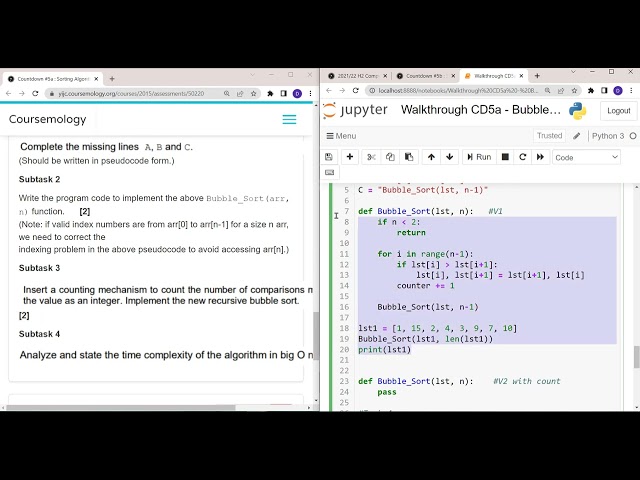The width and height of the screenshot is (640, 480).
Task: Select the Countdown #5a Sorting Algori tab
Action: pyautogui.click(x=53, y=79)
